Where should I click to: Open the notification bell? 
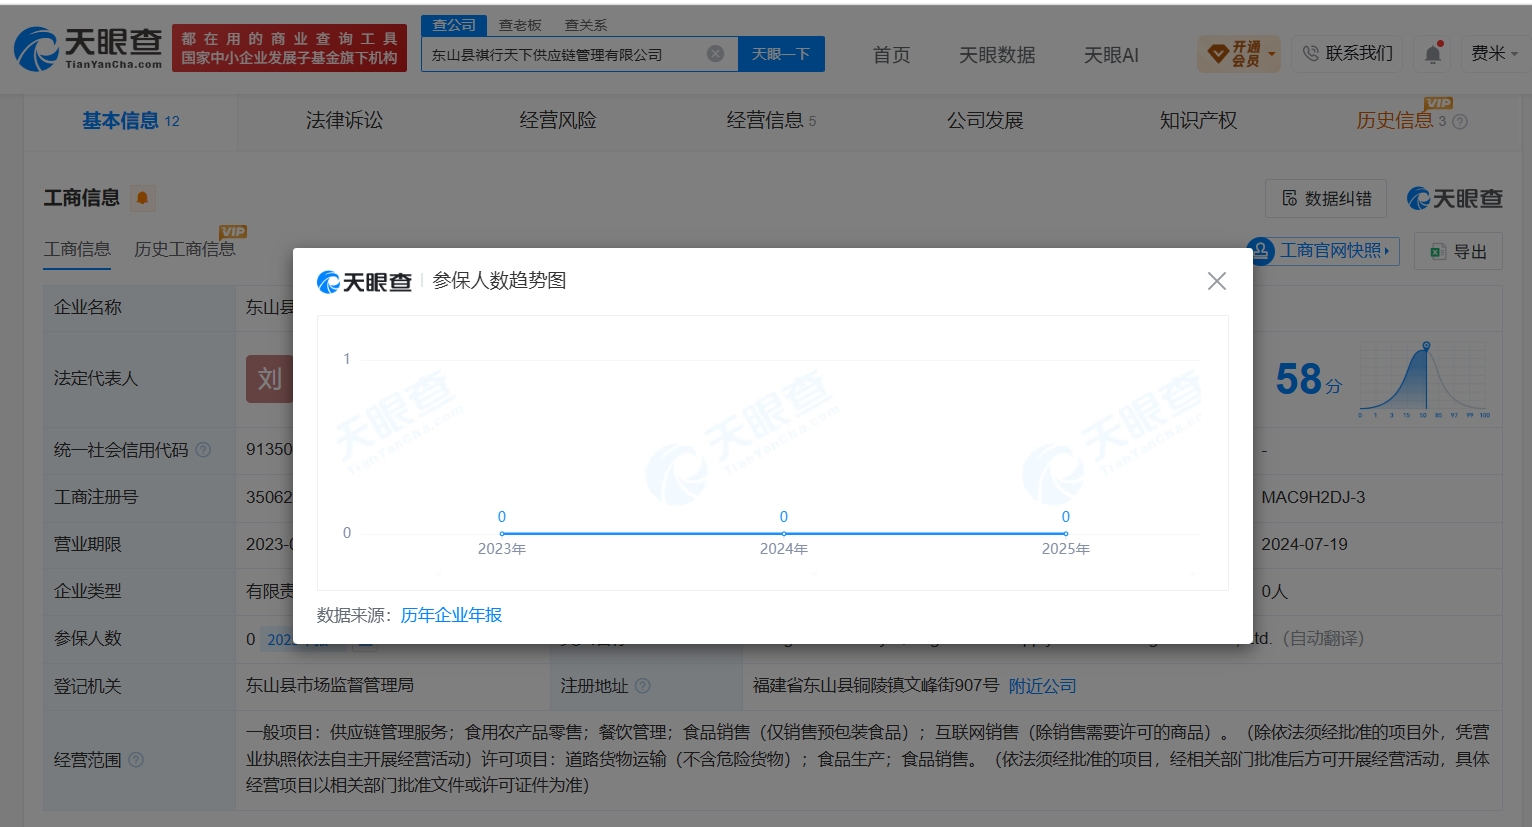(x=1433, y=54)
